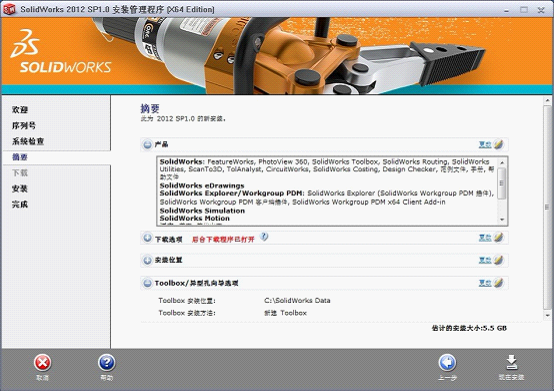Select 欢迎 step in sidebar
Screen dimensions: 554x391
tap(20, 110)
